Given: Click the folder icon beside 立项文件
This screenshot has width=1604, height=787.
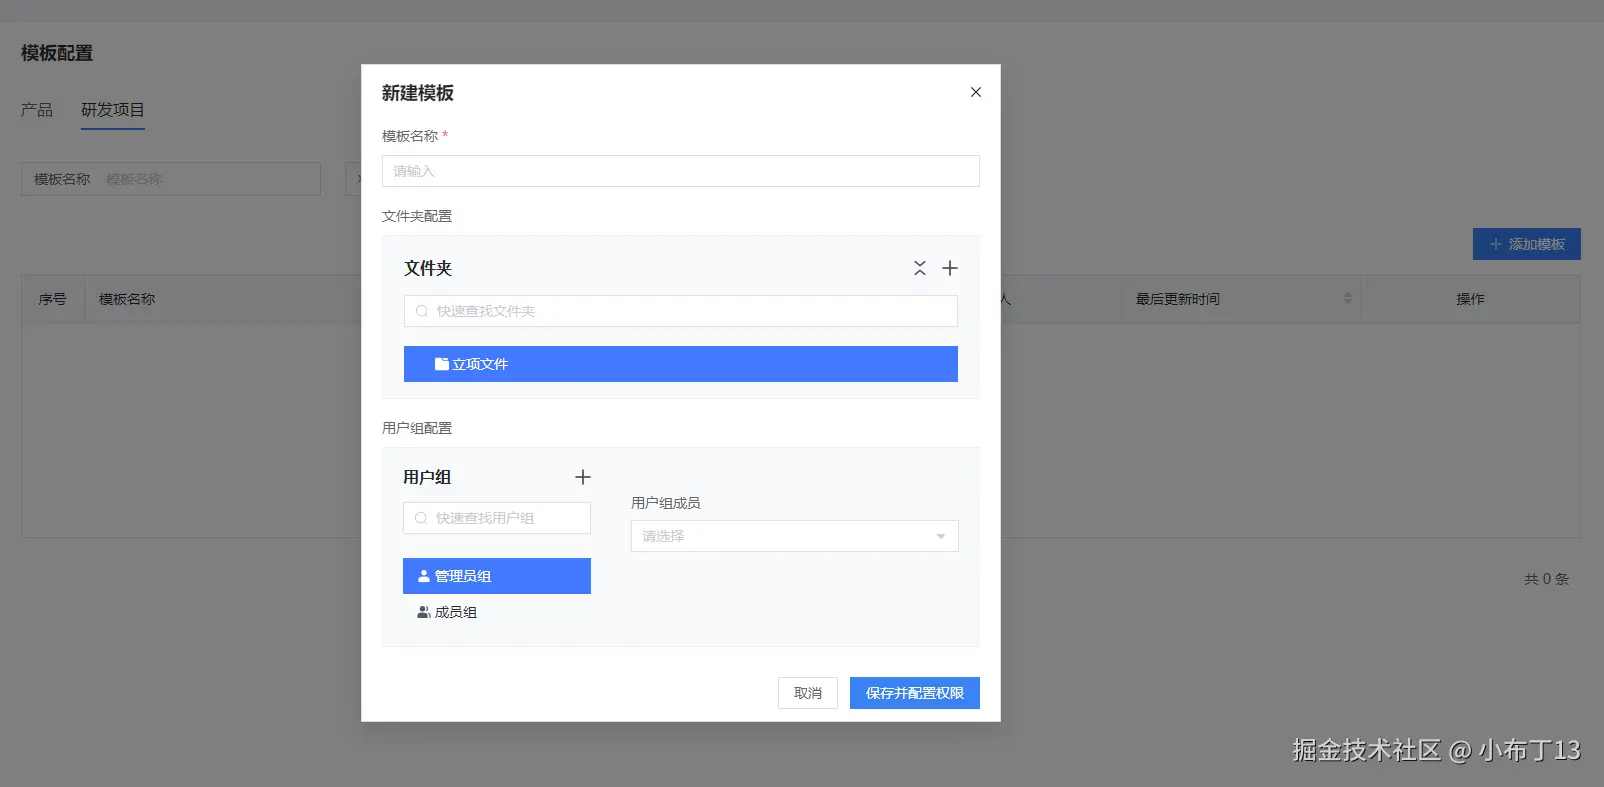Looking at the screenshot, I should (x=441, y=364).
